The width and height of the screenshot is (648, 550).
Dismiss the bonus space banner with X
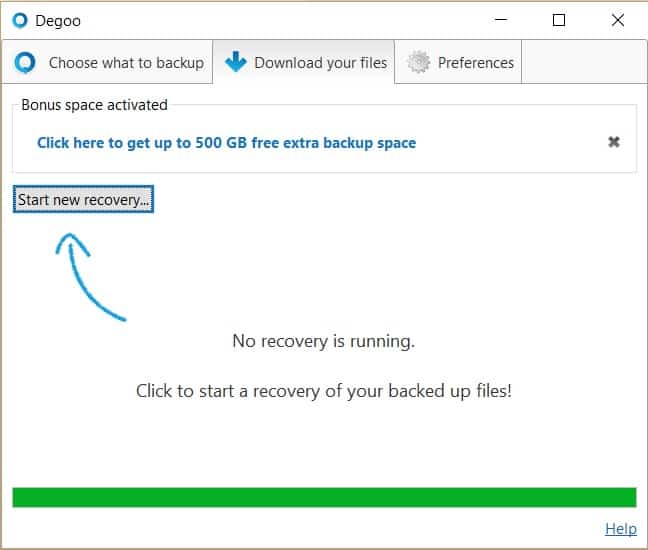614,142
